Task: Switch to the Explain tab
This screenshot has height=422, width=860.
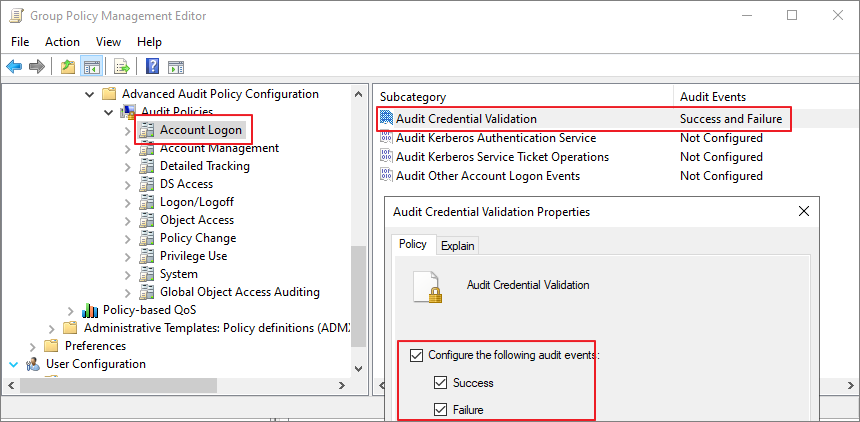Action: click(x=457, y=246)
